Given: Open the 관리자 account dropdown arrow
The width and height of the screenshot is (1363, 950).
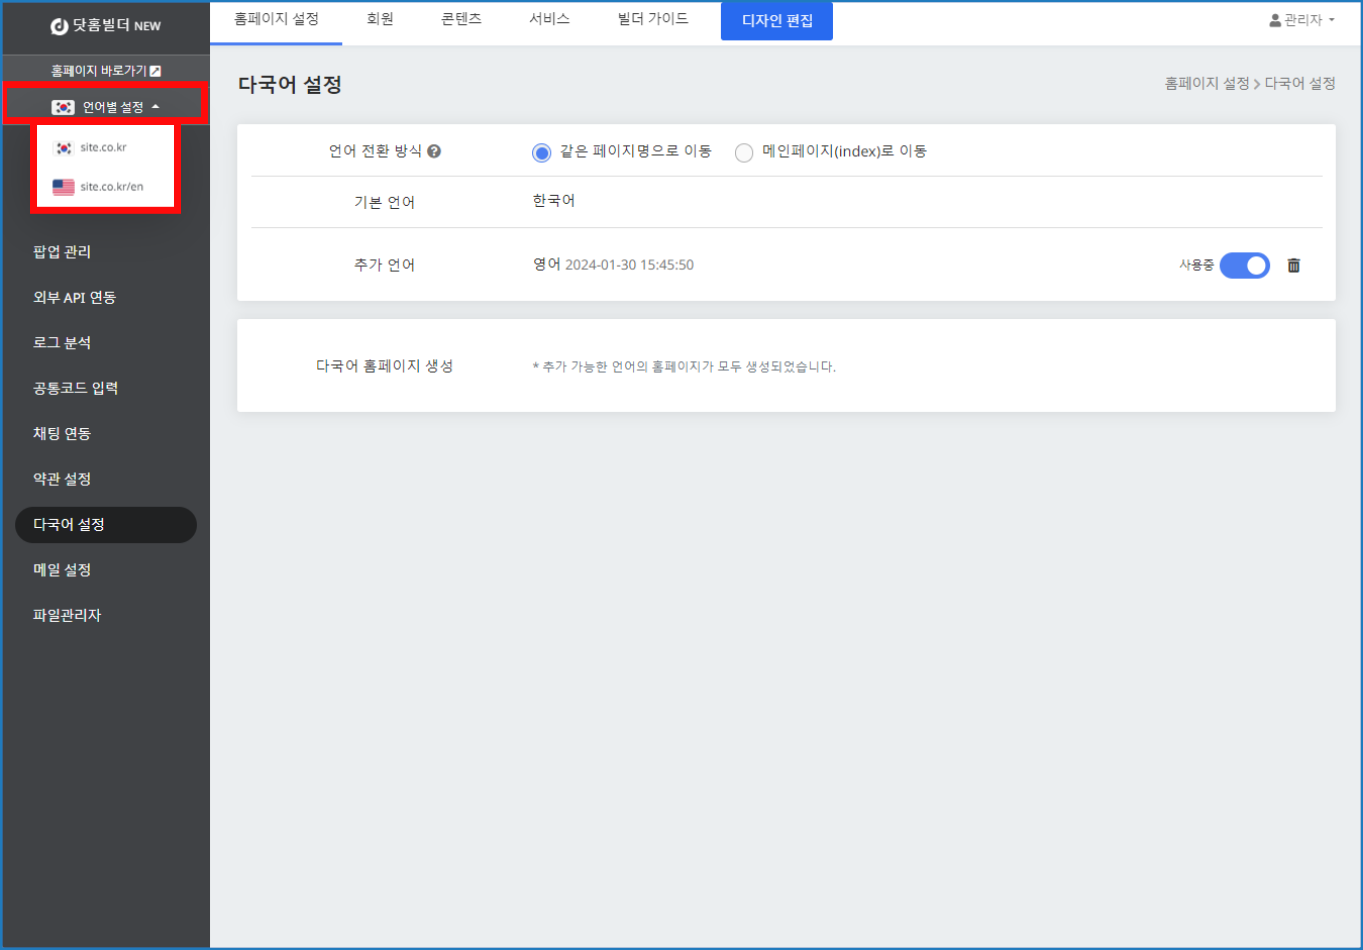Looking at the screenshot, I should click(x=1332, y=20).
